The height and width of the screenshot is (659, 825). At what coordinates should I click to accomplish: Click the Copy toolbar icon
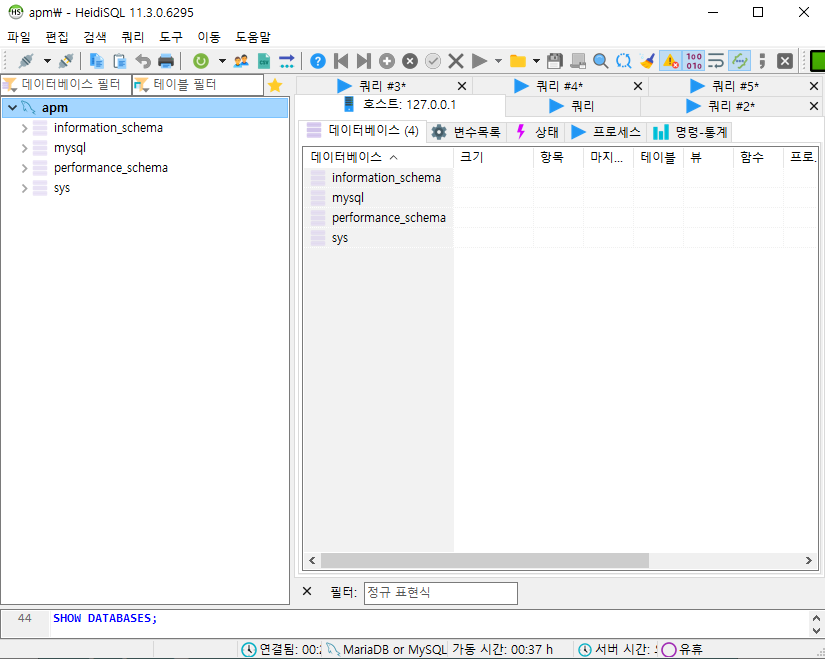[x=96, y=61]
